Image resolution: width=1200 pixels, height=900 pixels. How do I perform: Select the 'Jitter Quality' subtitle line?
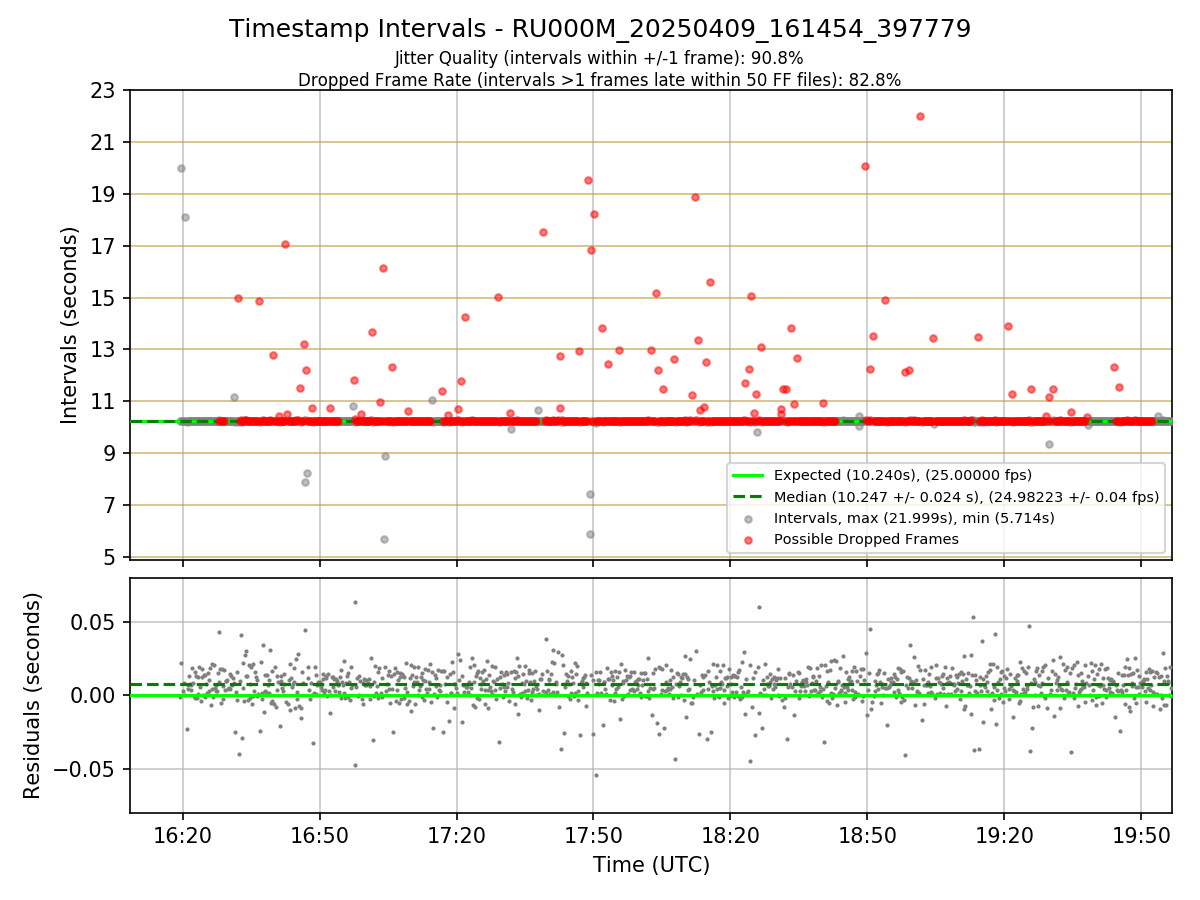point(600,59)
